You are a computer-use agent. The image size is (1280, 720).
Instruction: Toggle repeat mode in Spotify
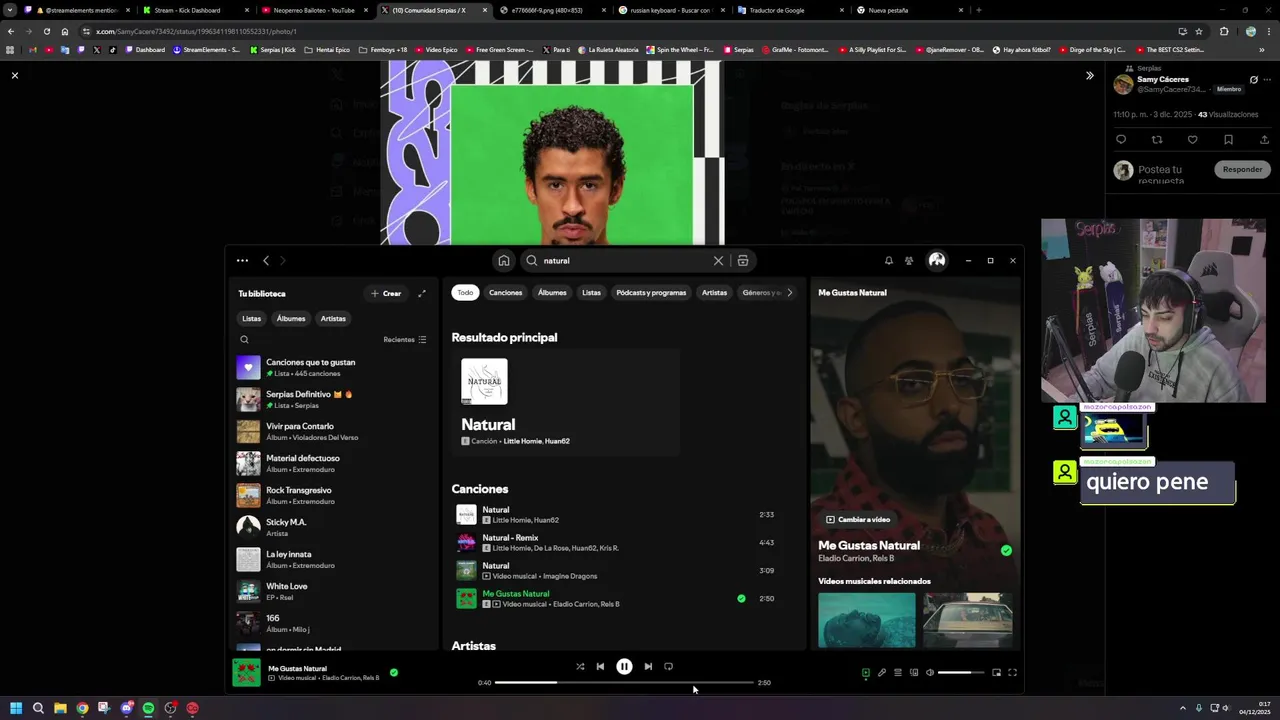coord(668,666)
